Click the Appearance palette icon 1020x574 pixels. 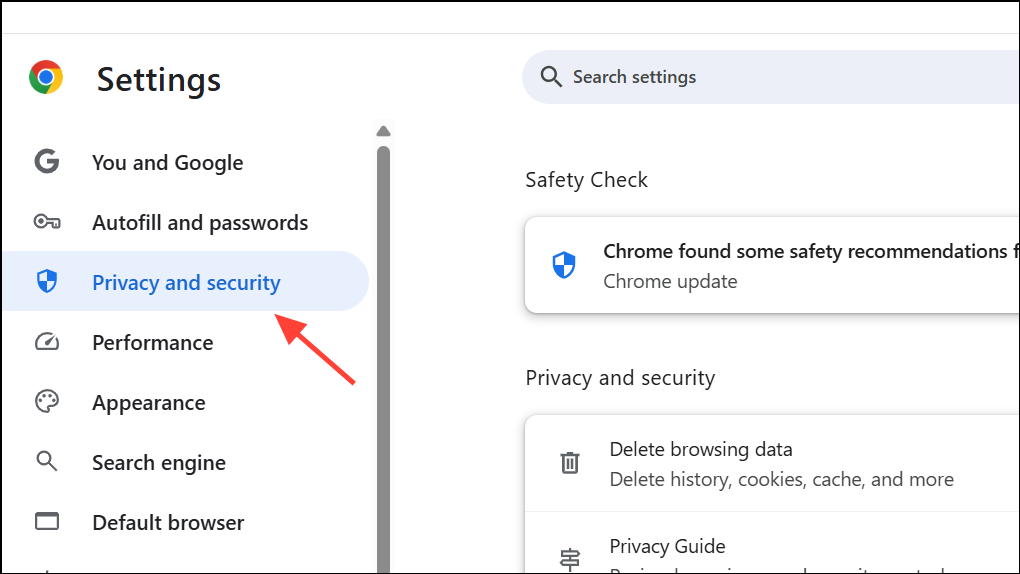[47, 402]
